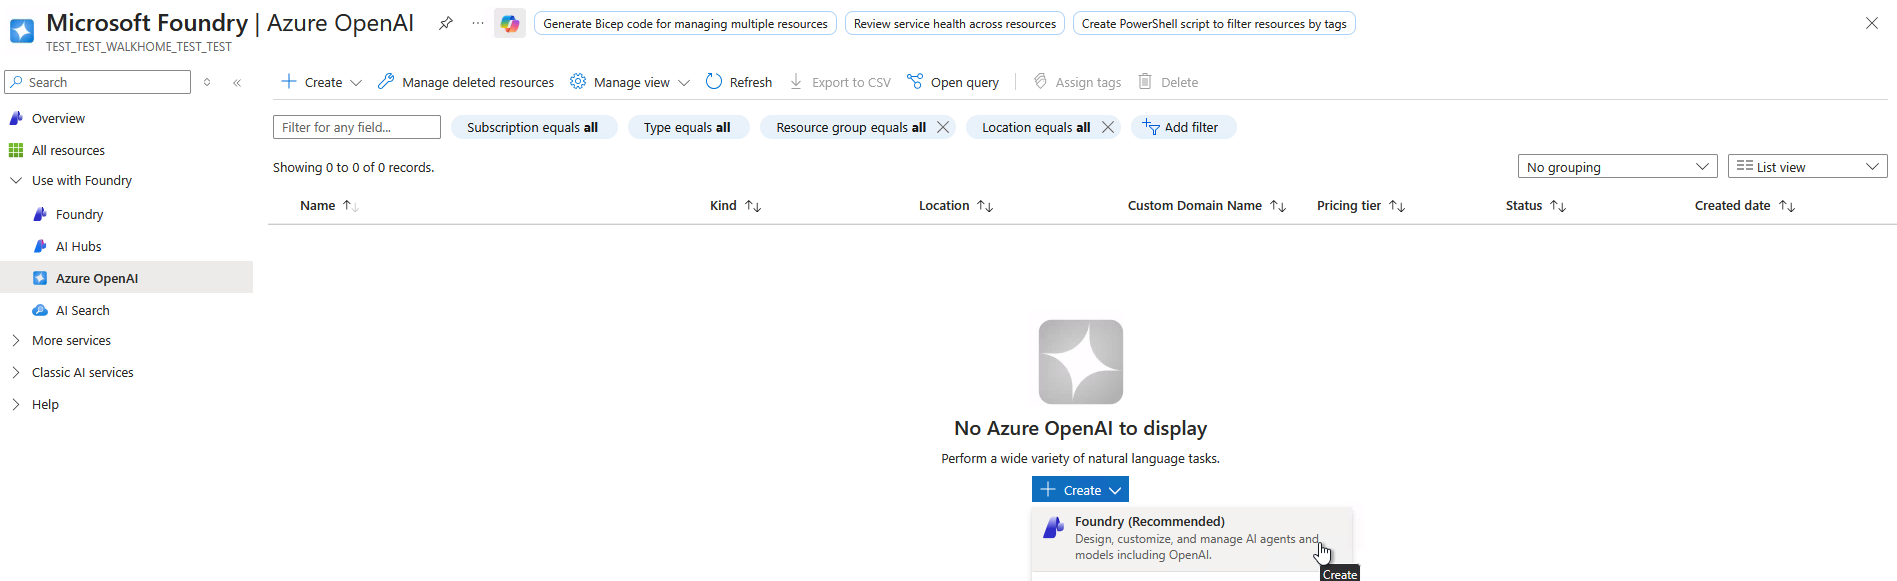Click Create PowerShell script suggestion
This screenshot has height=581, width=1897.
(x=1214, y=23)
